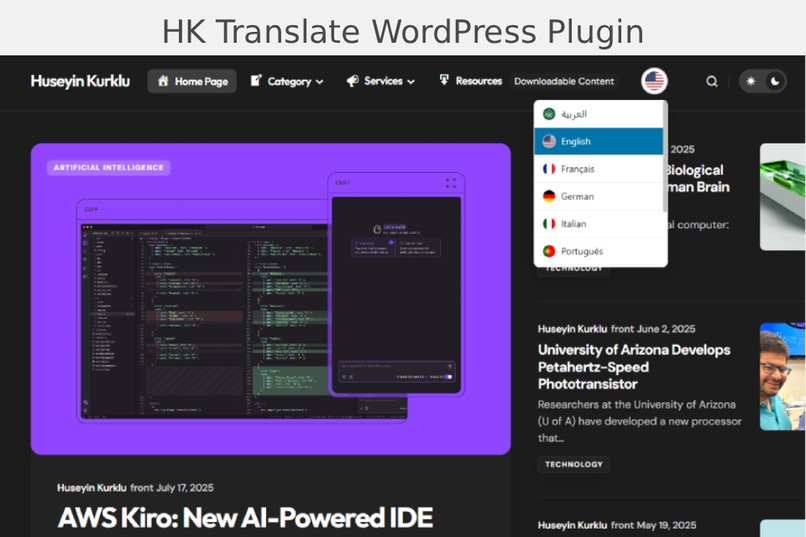This screenshot has width=806, height=537.
Task: Click the France flag icon
Action: coord(549,169)
